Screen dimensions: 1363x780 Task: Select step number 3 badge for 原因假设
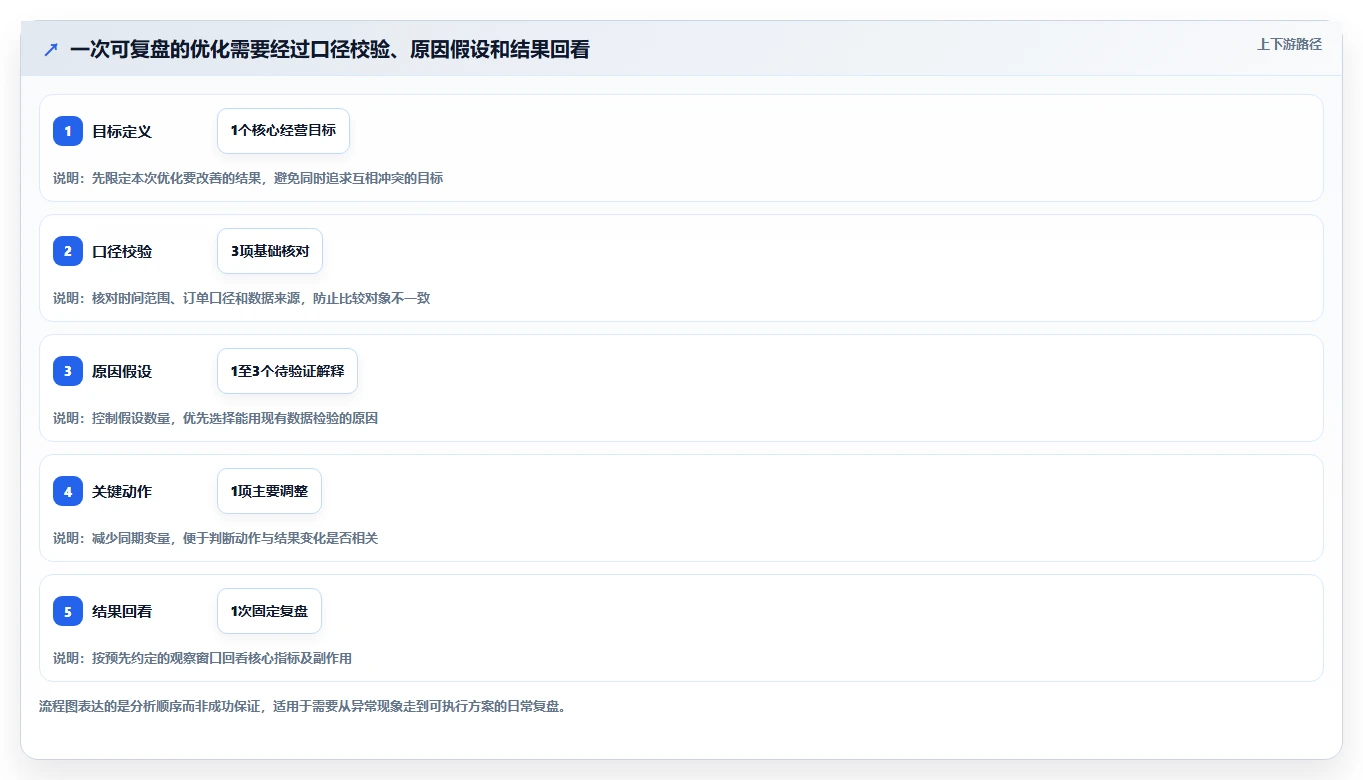point(68,371)
